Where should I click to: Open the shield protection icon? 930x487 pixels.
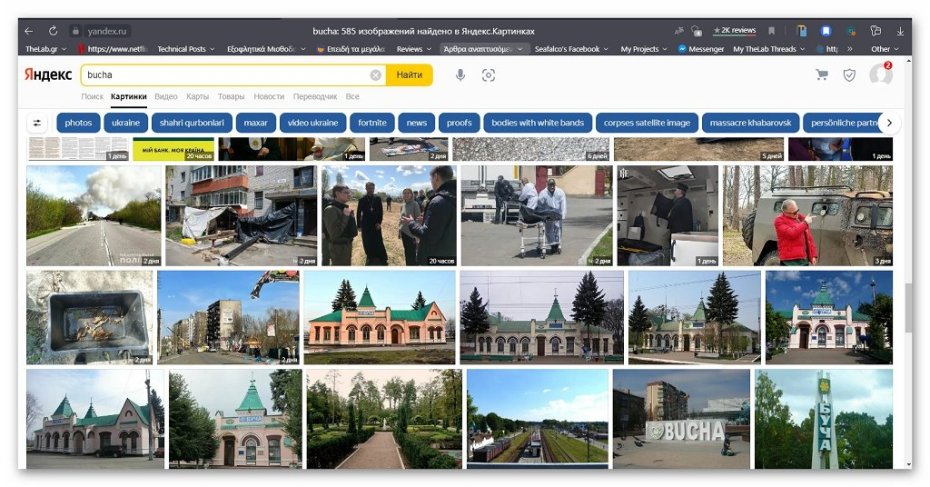click(849, 75)
